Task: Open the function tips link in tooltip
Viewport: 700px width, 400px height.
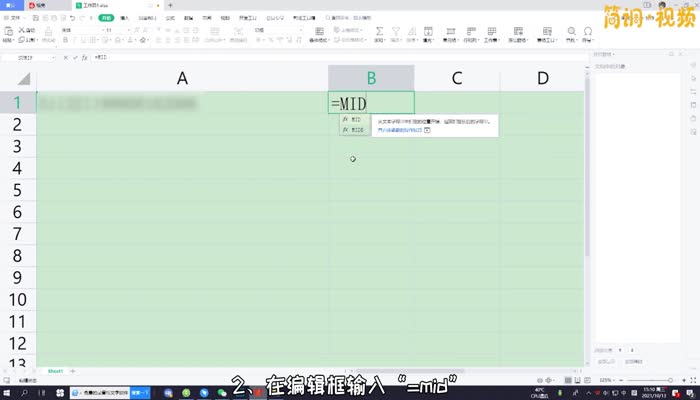Action: [x=393, y=129]
